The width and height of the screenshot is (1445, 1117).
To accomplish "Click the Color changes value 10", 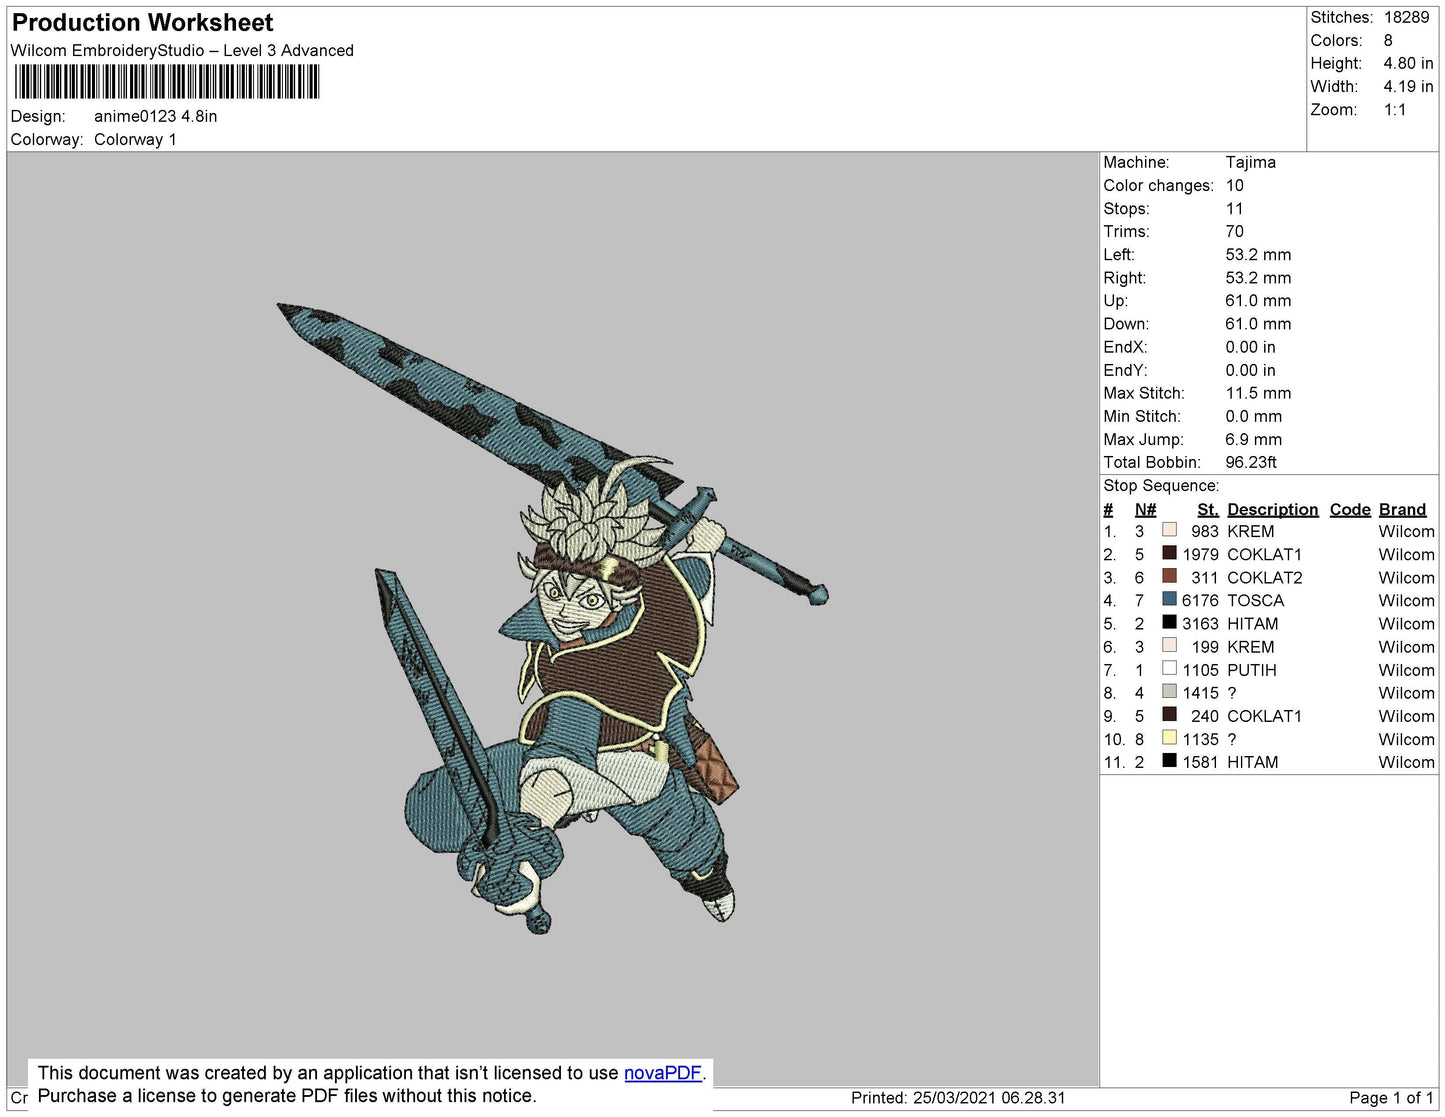I will 1235,186.
